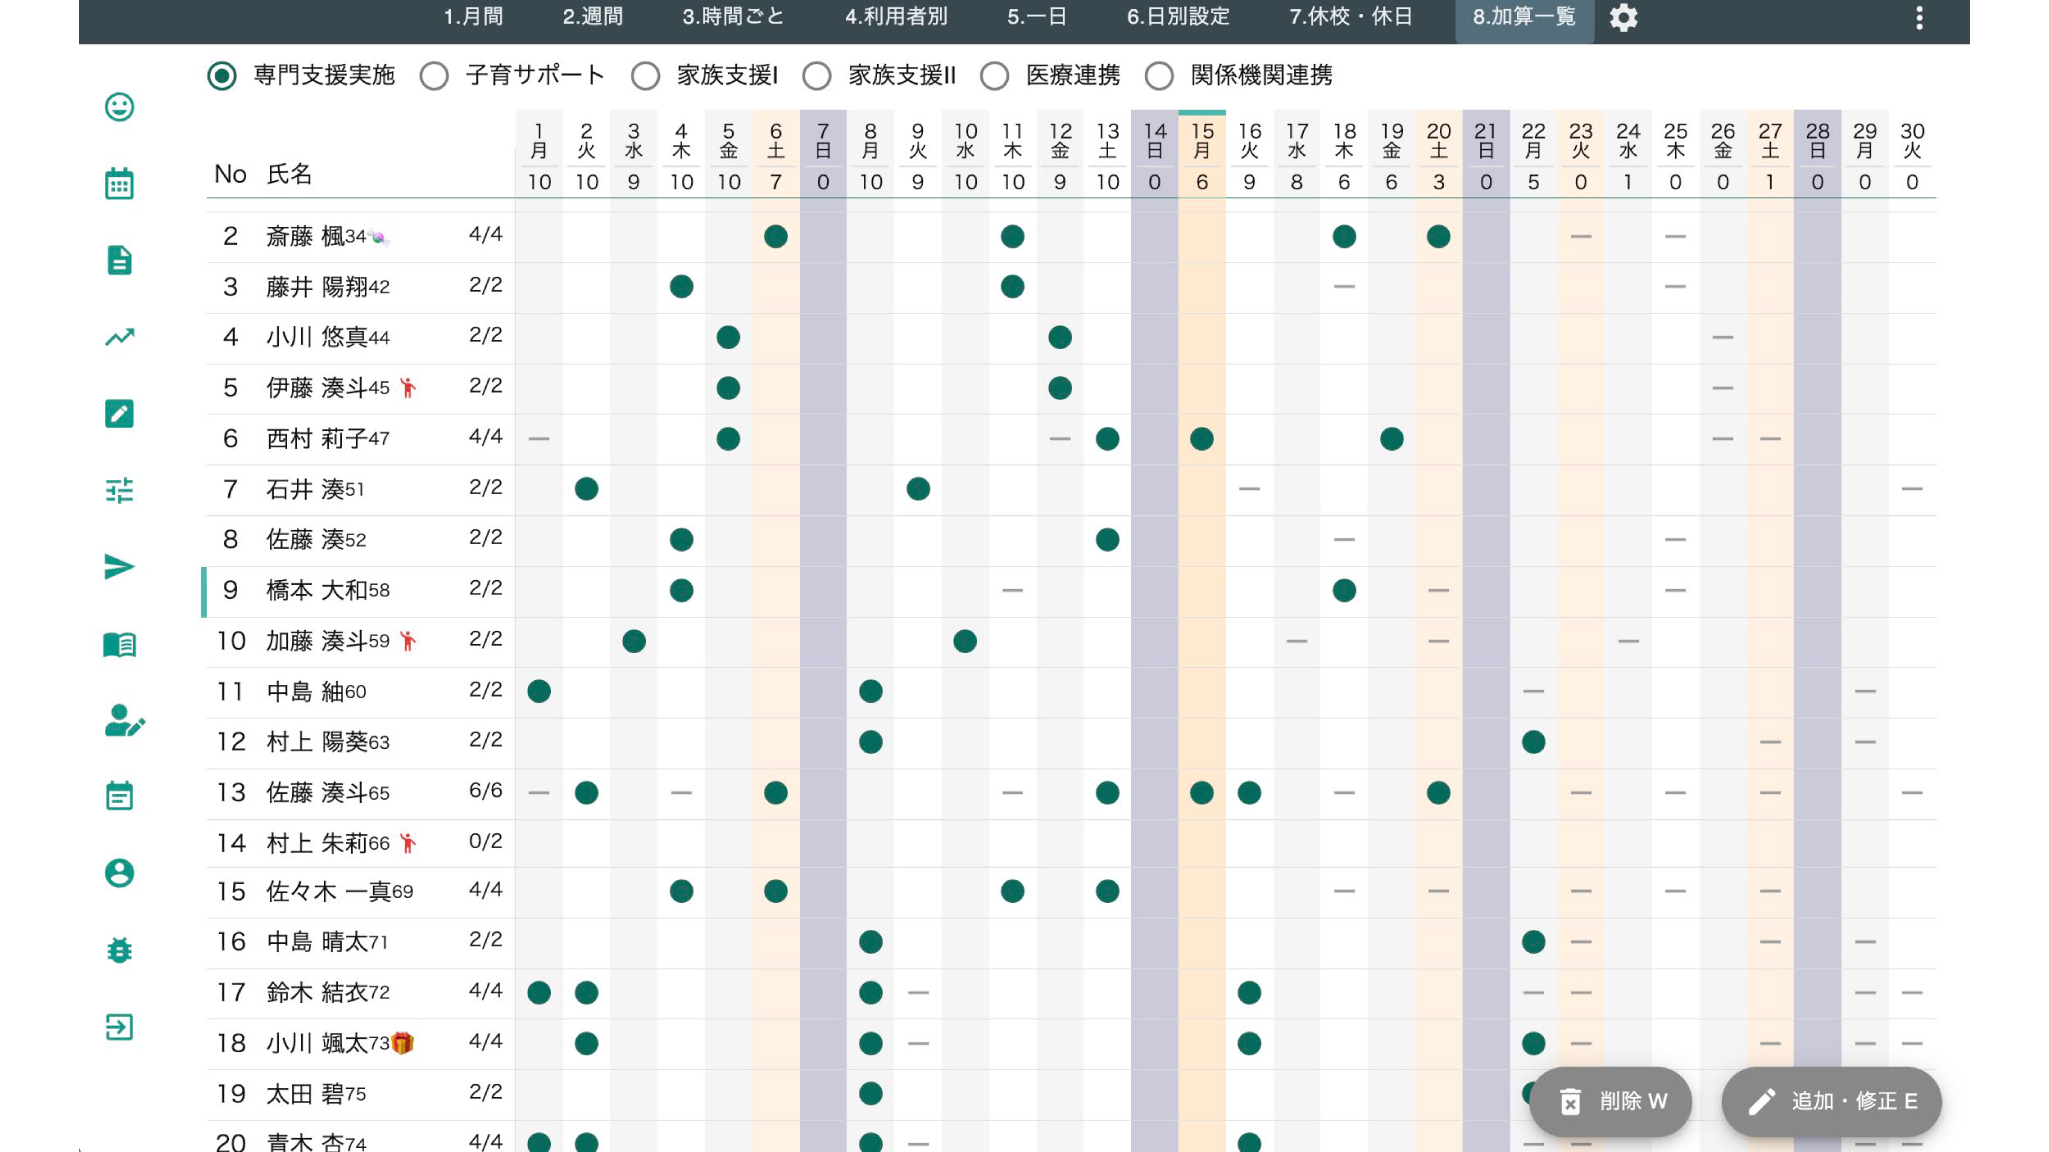Click the document file sidebar icon
The image size is (2049, 1152).
pyautogui.click(x=119, y=260)
